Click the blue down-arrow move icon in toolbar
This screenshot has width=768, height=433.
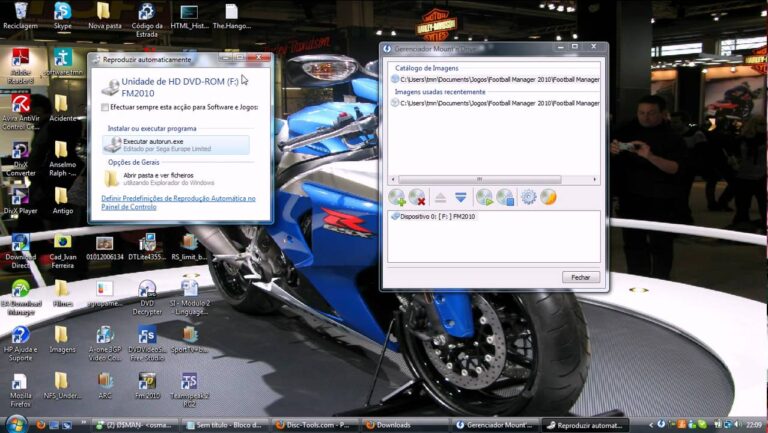click(x=460, y=197)
